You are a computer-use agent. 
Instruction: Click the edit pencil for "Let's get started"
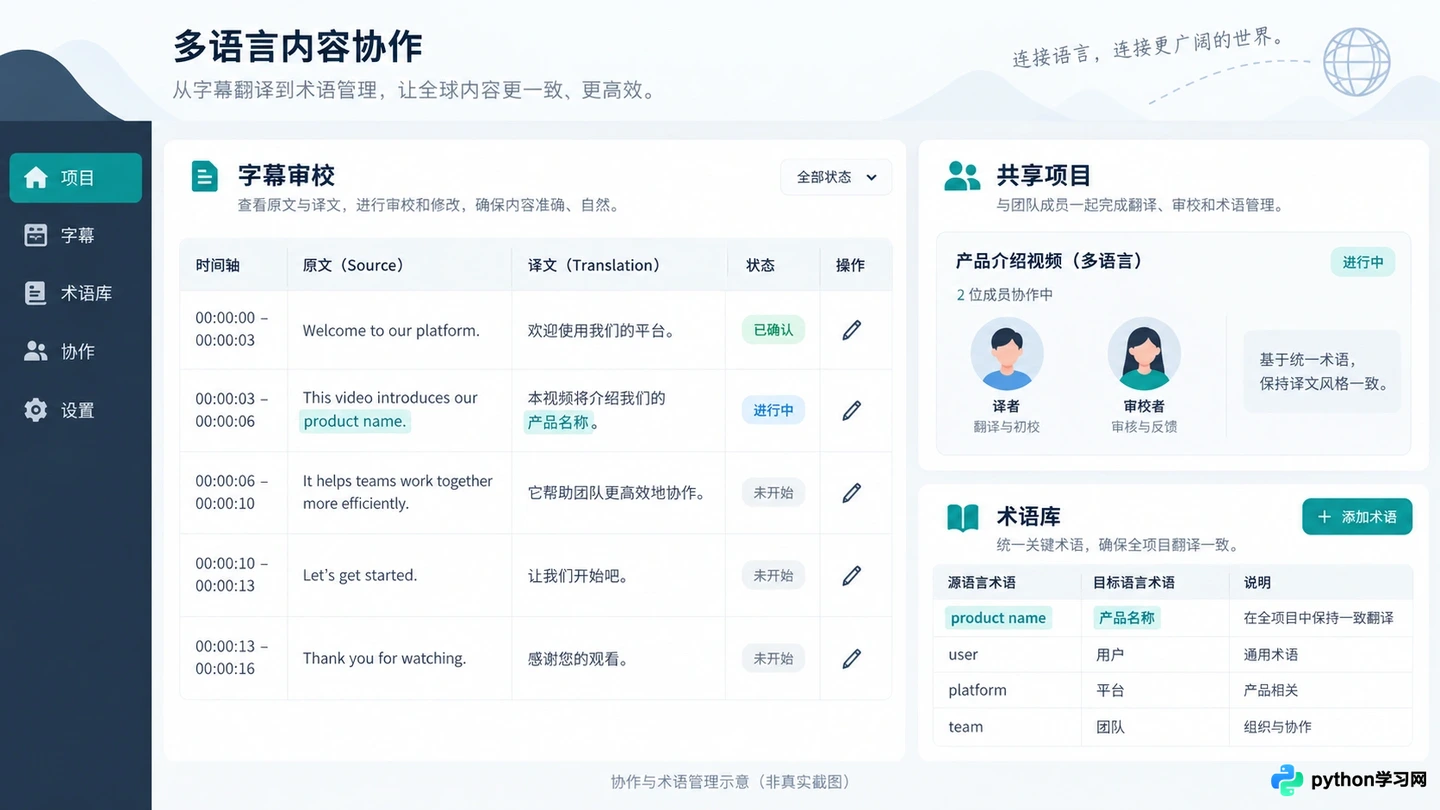(x=851, y=575)
